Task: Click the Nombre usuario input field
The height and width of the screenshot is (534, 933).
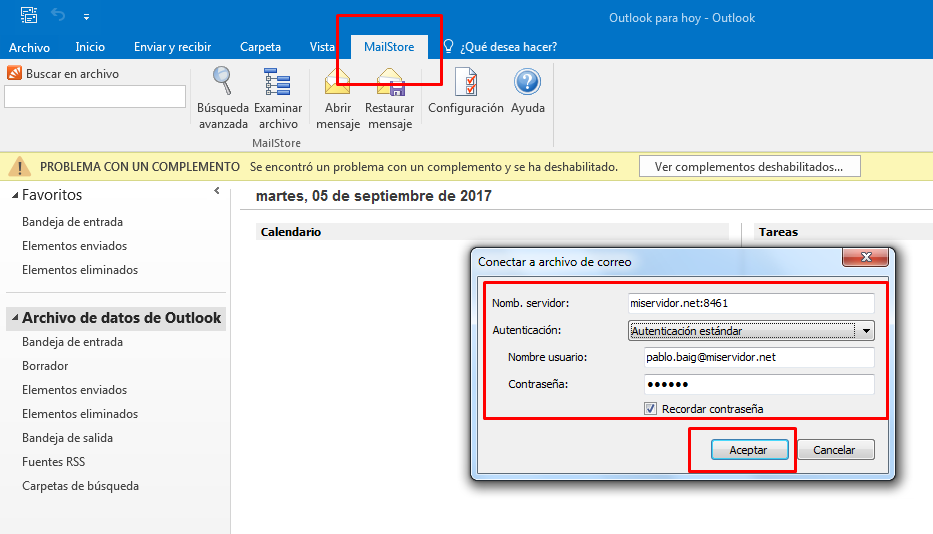Action: click(x=759, y=357)
